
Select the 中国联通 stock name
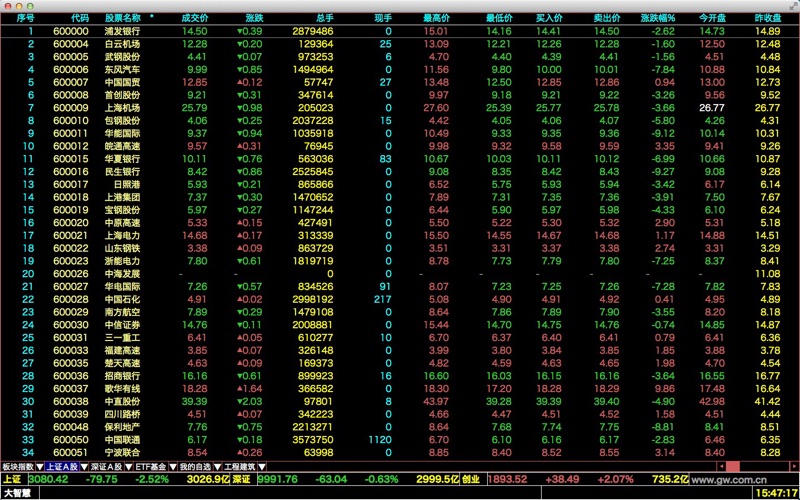(122, 439)
